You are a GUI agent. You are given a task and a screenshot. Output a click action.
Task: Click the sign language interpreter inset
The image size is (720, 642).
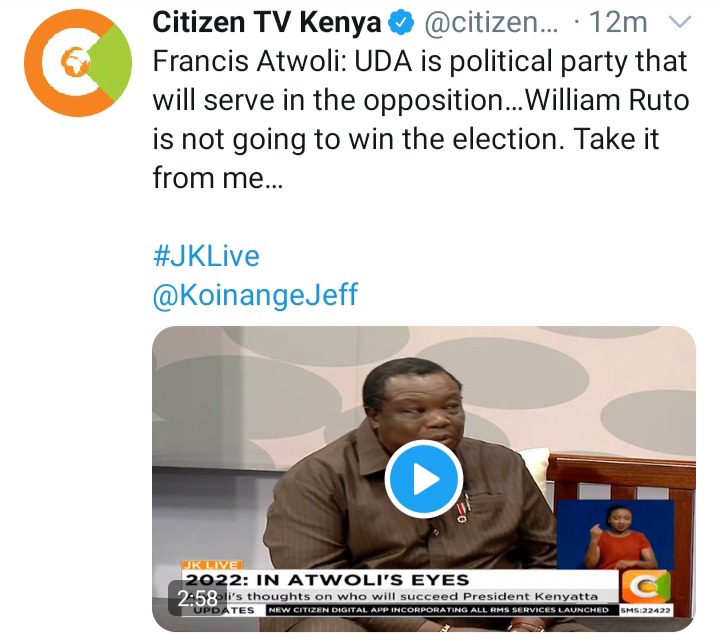(615, 535)
